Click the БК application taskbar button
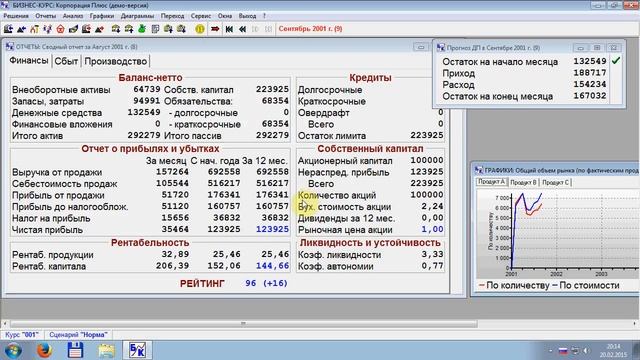This screenshot has width=640, height=360. tap(137, 350)
